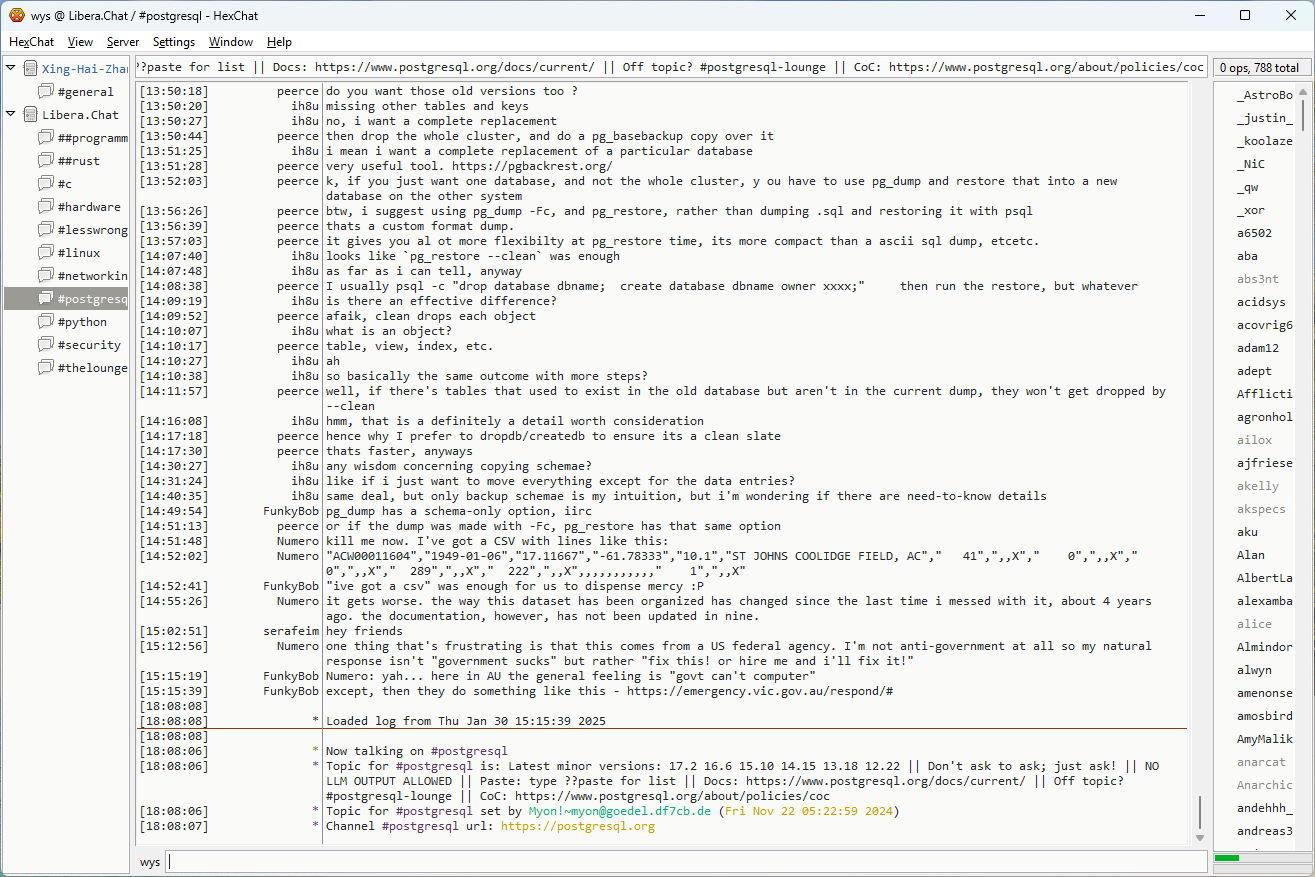Click the 'Loaded log from Thu Jan 30' line
The width and height of the screenshot is (1315, 877).
(466, 721)
